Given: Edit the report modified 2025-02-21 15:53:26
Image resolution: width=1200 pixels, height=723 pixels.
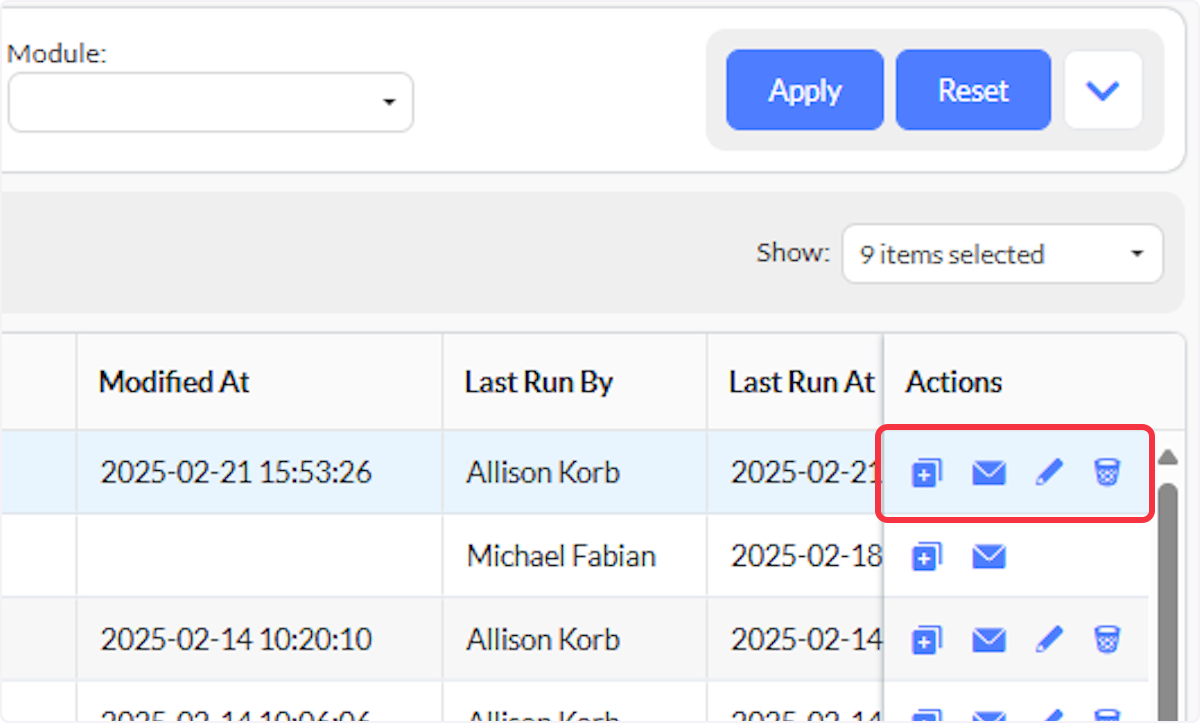Looking at the screenshot, I should click(1049, 472).
